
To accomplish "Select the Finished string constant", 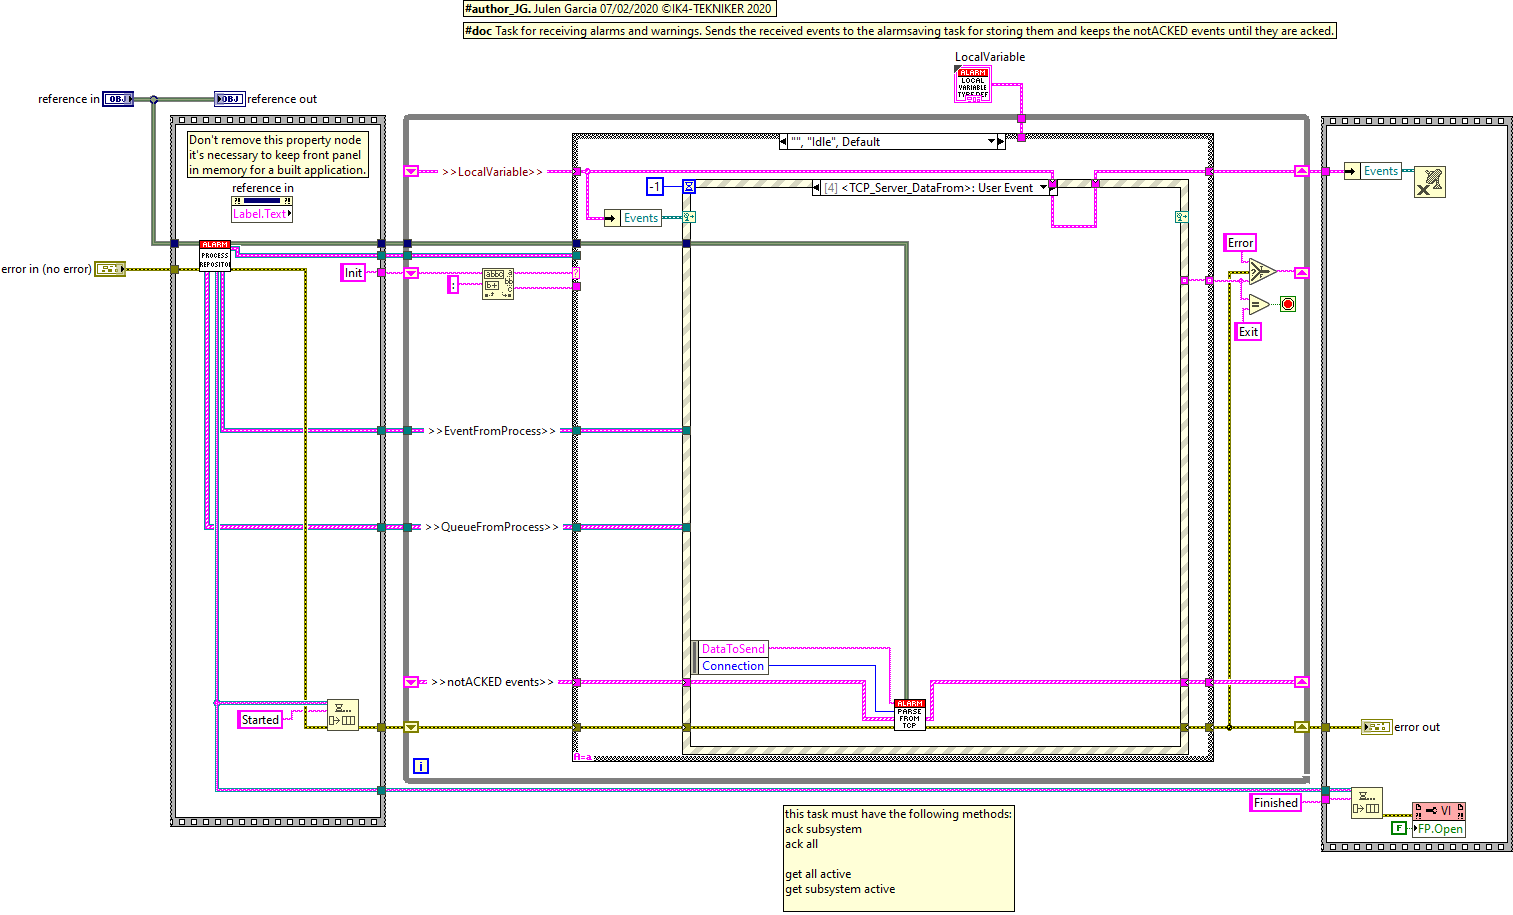I will (x=1276, y=803).
